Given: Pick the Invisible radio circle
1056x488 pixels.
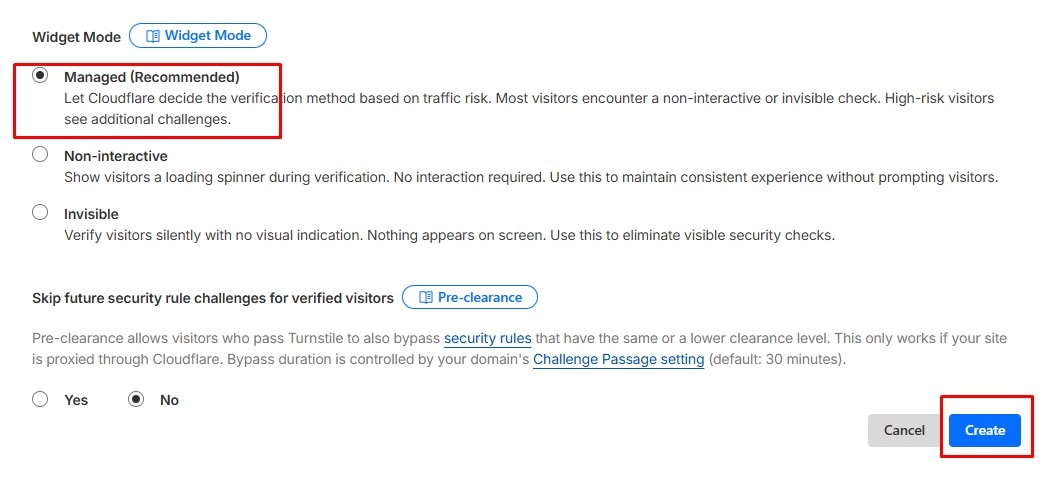Looking at the screenshot, I should click(40, 213).
